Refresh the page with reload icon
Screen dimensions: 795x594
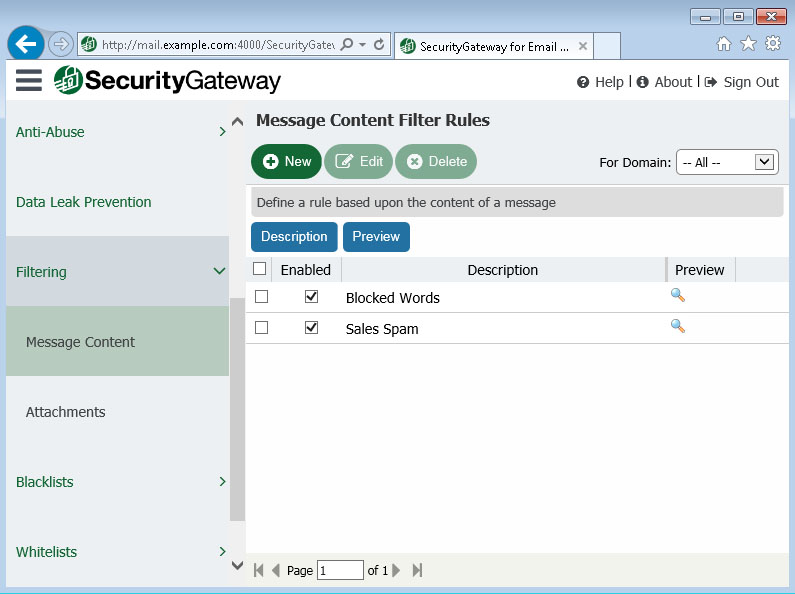coord(379,45)
